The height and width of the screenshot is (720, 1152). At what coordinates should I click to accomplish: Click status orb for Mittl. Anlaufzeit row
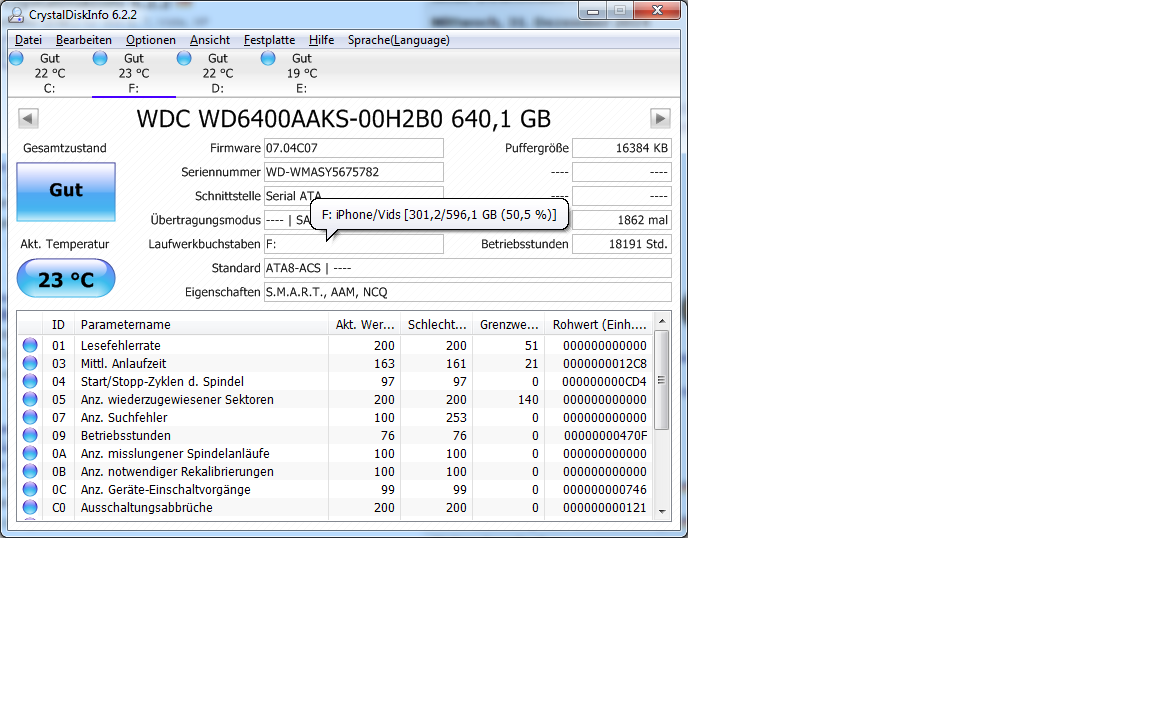[30, 363]
